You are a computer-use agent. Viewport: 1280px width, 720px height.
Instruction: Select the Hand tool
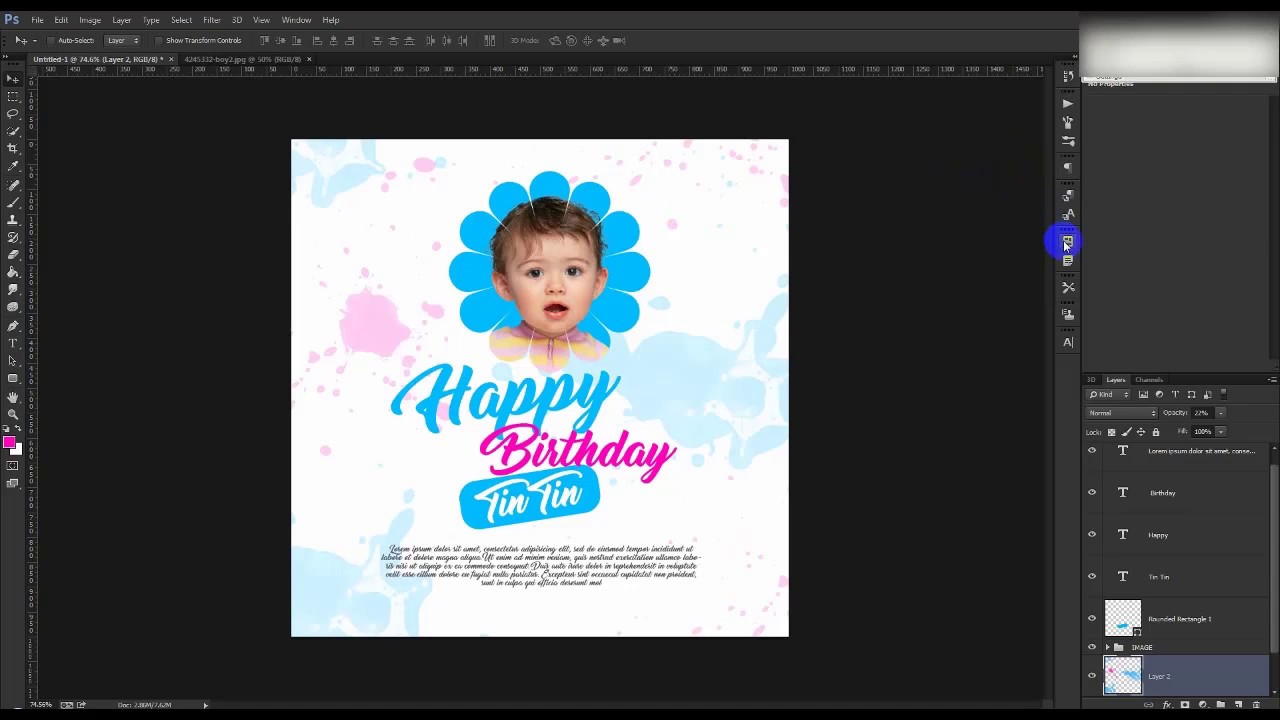(13, 397)
